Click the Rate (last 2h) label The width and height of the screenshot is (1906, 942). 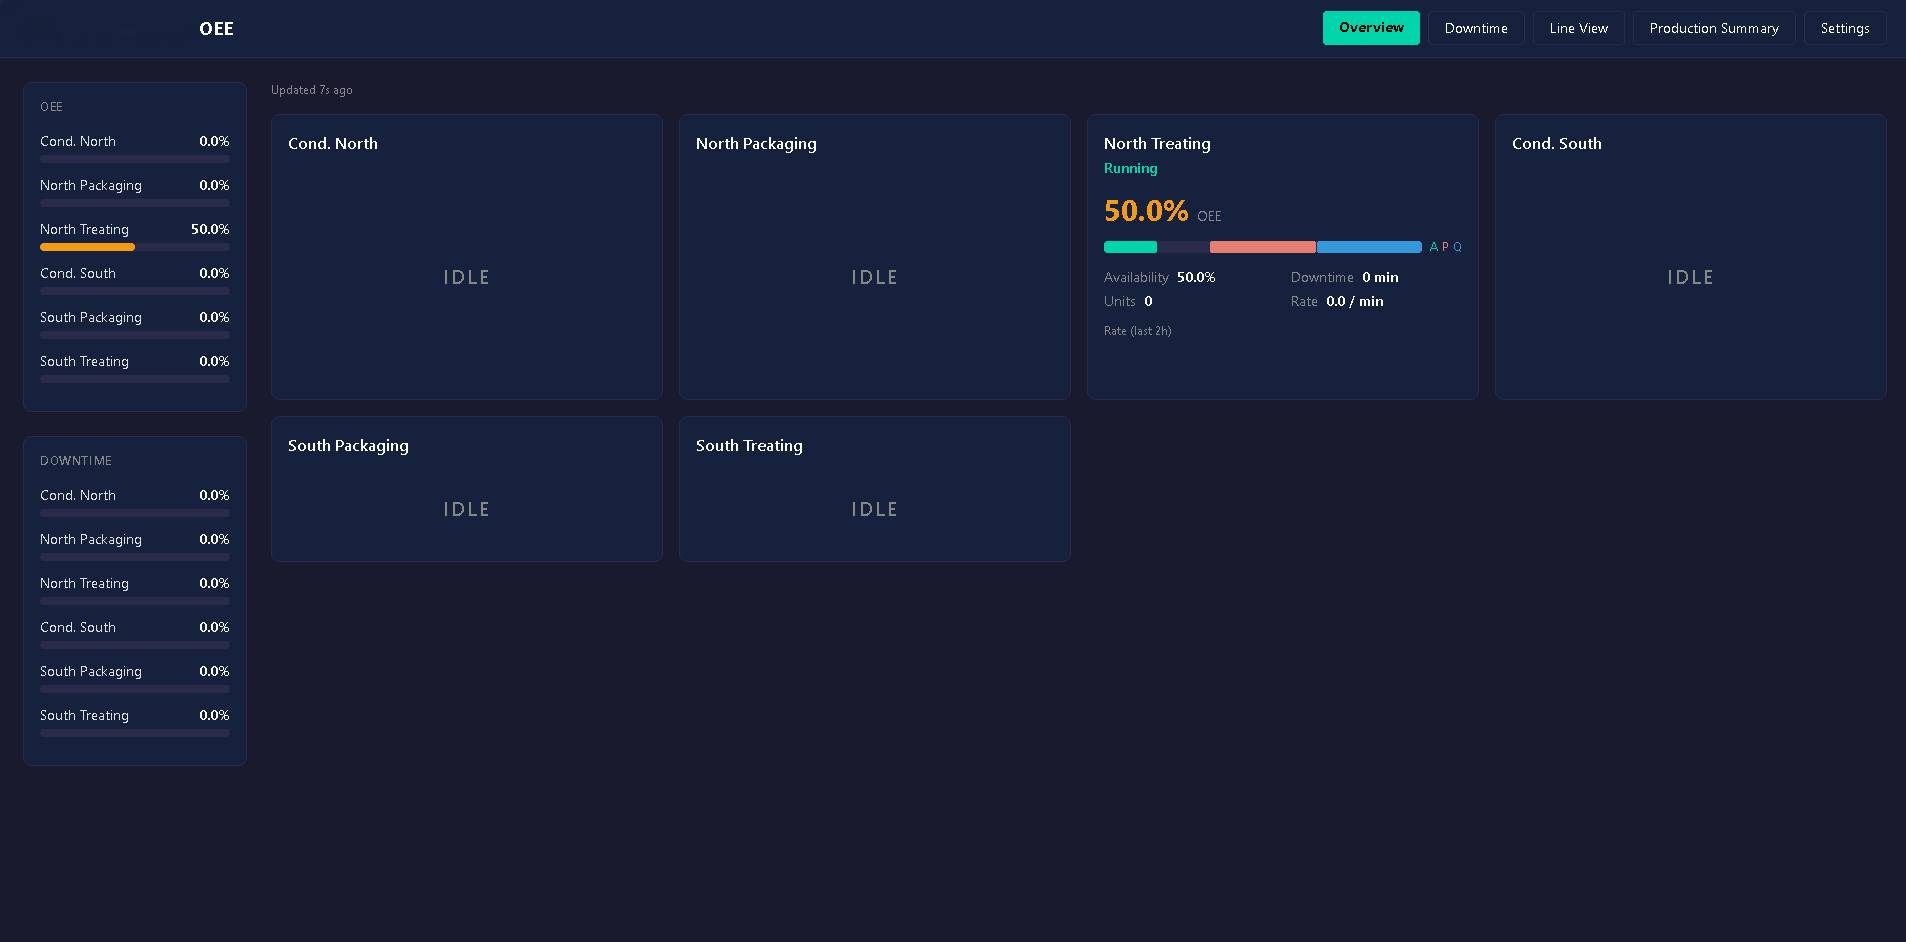click(x=1138, y=331)
